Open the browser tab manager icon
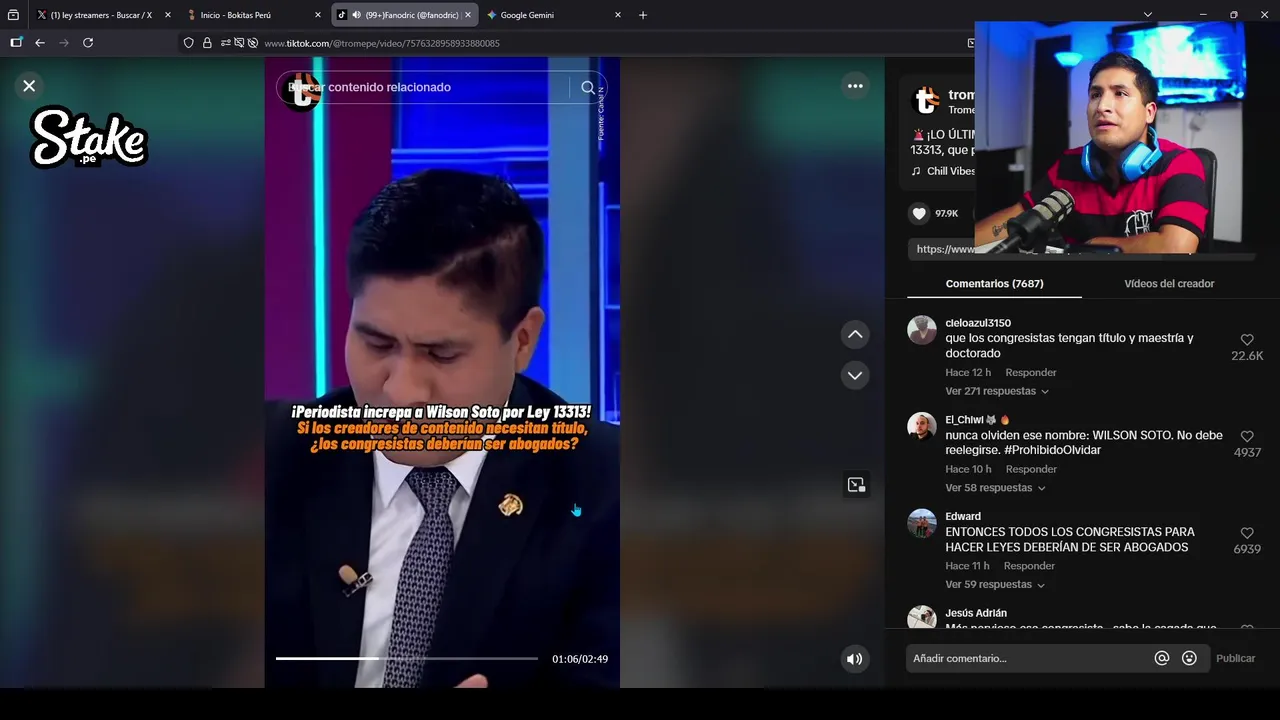This screenshot has height=720, width=1280. [13, 15]
